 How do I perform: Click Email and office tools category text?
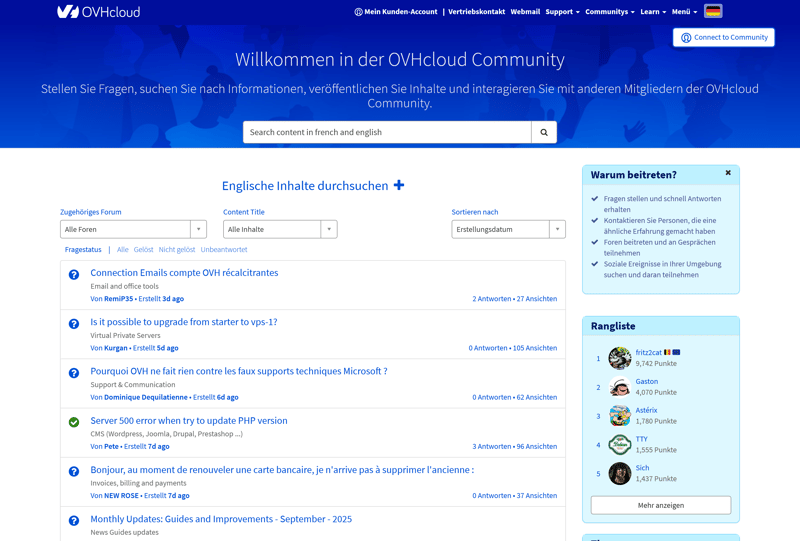[x=124, y=286]
